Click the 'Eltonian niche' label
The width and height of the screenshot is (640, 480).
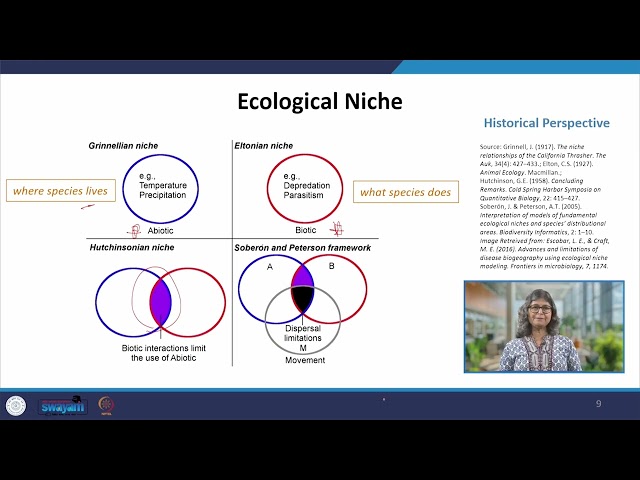click(x=264, y=146)
